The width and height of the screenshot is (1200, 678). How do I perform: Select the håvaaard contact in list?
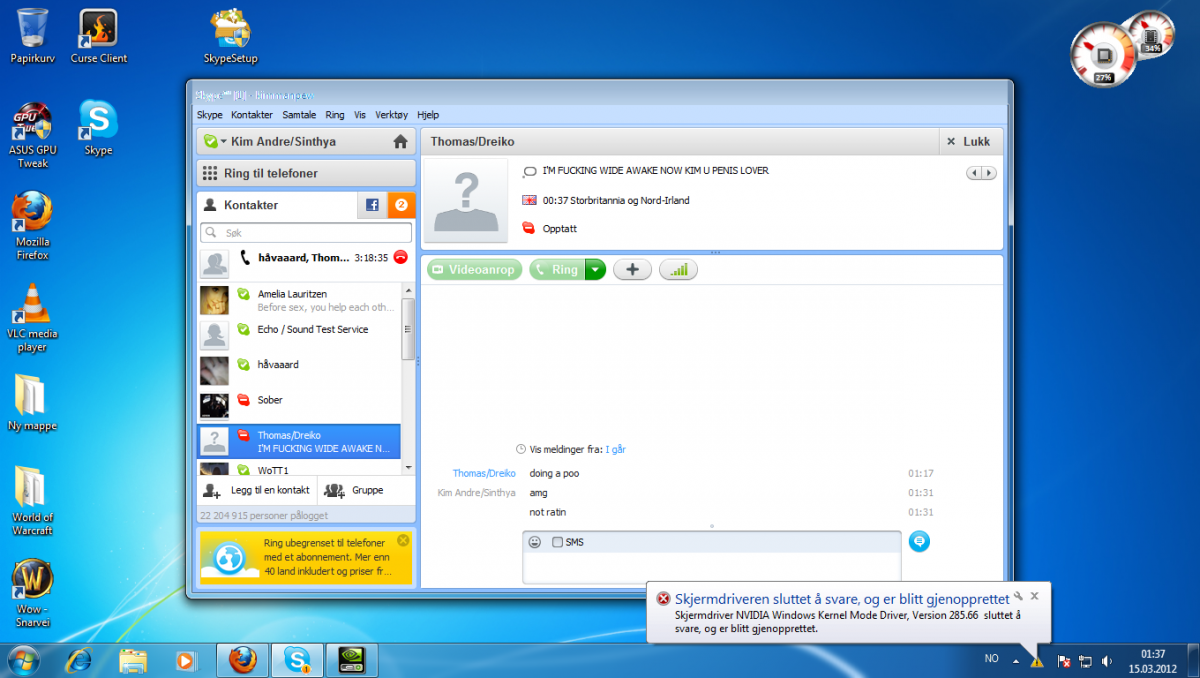tap(298, 370)
